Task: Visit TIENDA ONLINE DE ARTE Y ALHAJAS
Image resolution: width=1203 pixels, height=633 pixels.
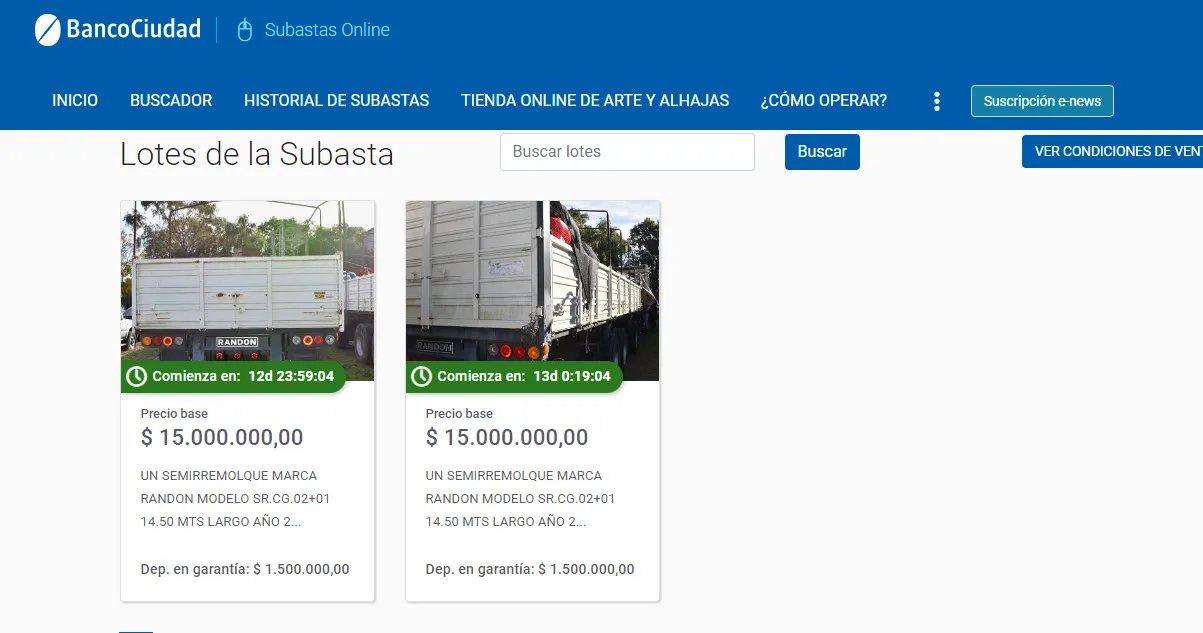Action: [595, 101]
